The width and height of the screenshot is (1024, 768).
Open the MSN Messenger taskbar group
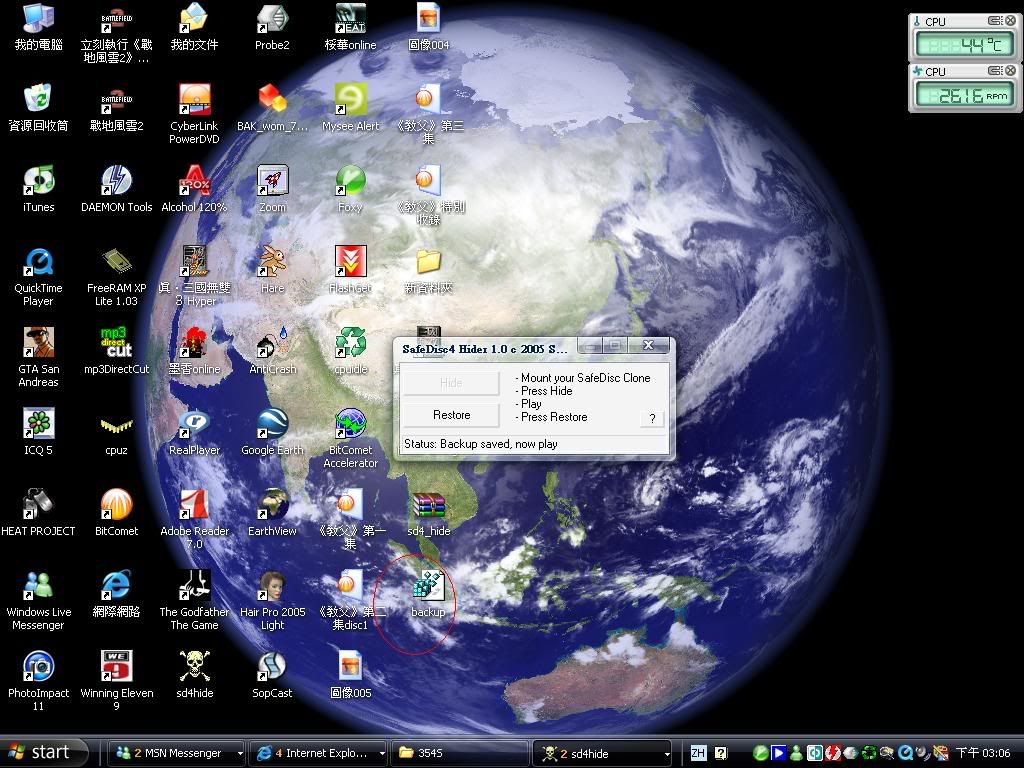point(170,753)
